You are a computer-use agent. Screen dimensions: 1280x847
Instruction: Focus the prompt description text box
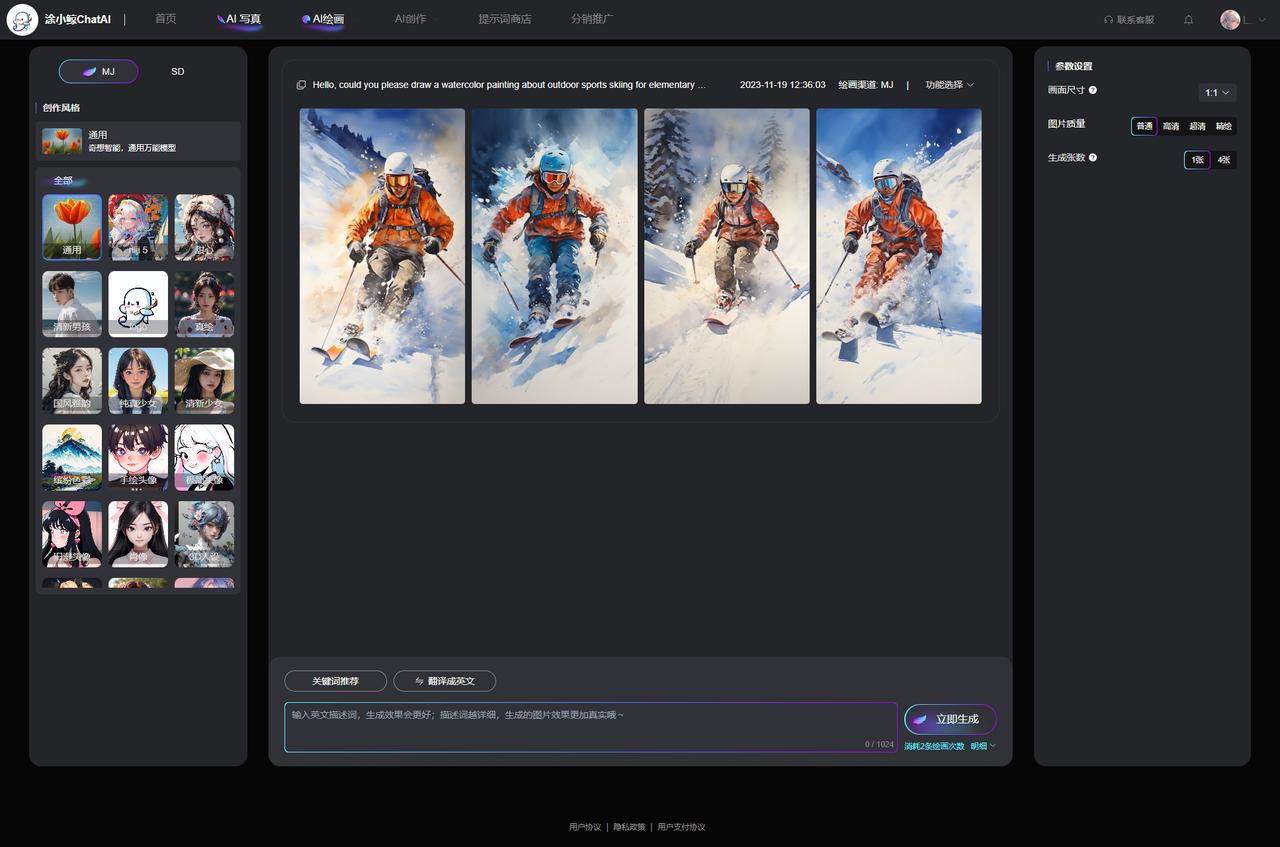(590, 727)
